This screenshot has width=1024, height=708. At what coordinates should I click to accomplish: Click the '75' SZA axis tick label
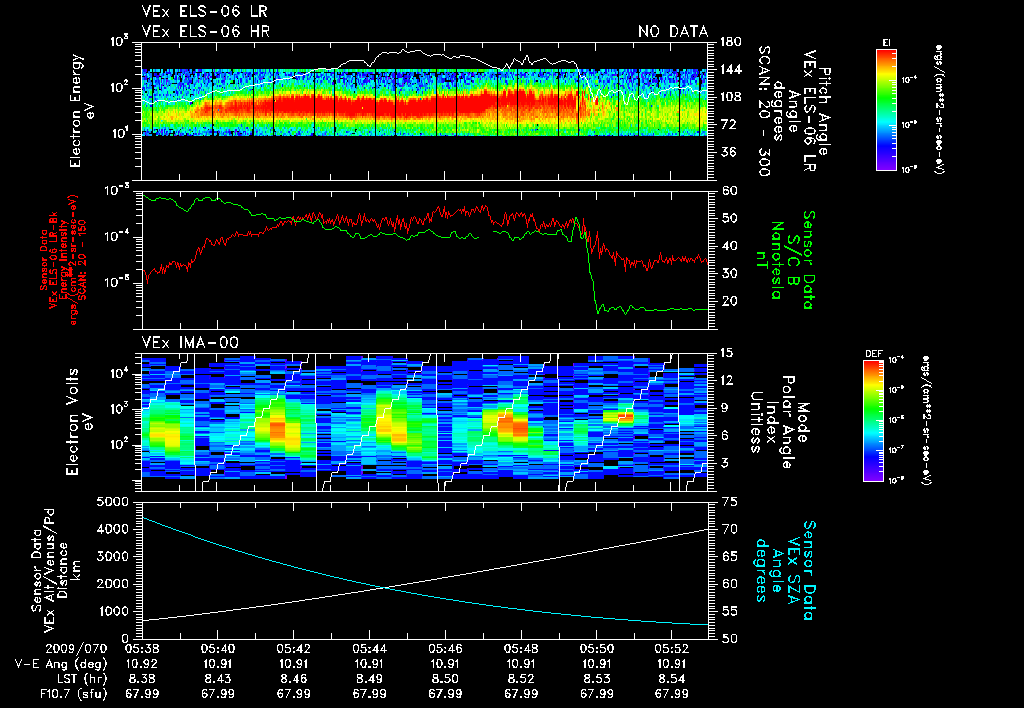(729, 502)
